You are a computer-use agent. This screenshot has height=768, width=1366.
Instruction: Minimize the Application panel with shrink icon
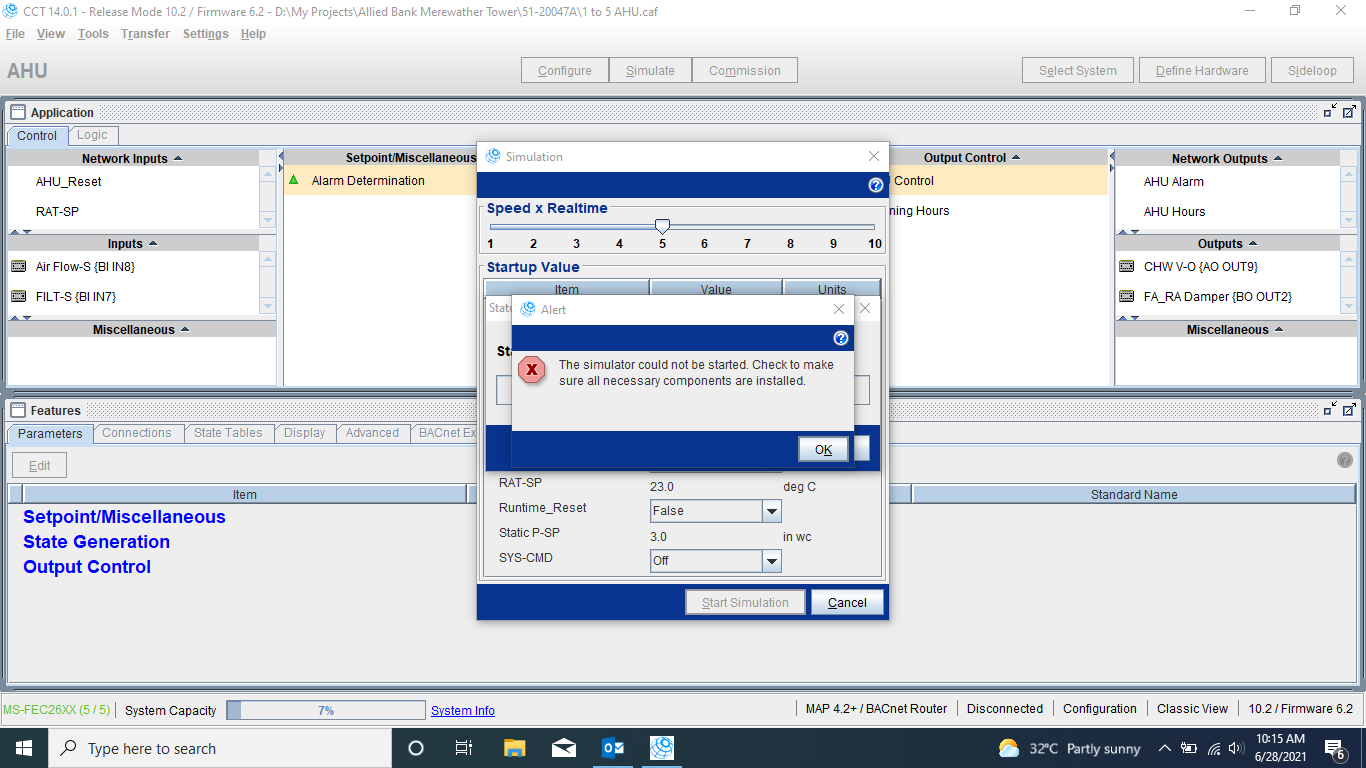click(1330, 112)
